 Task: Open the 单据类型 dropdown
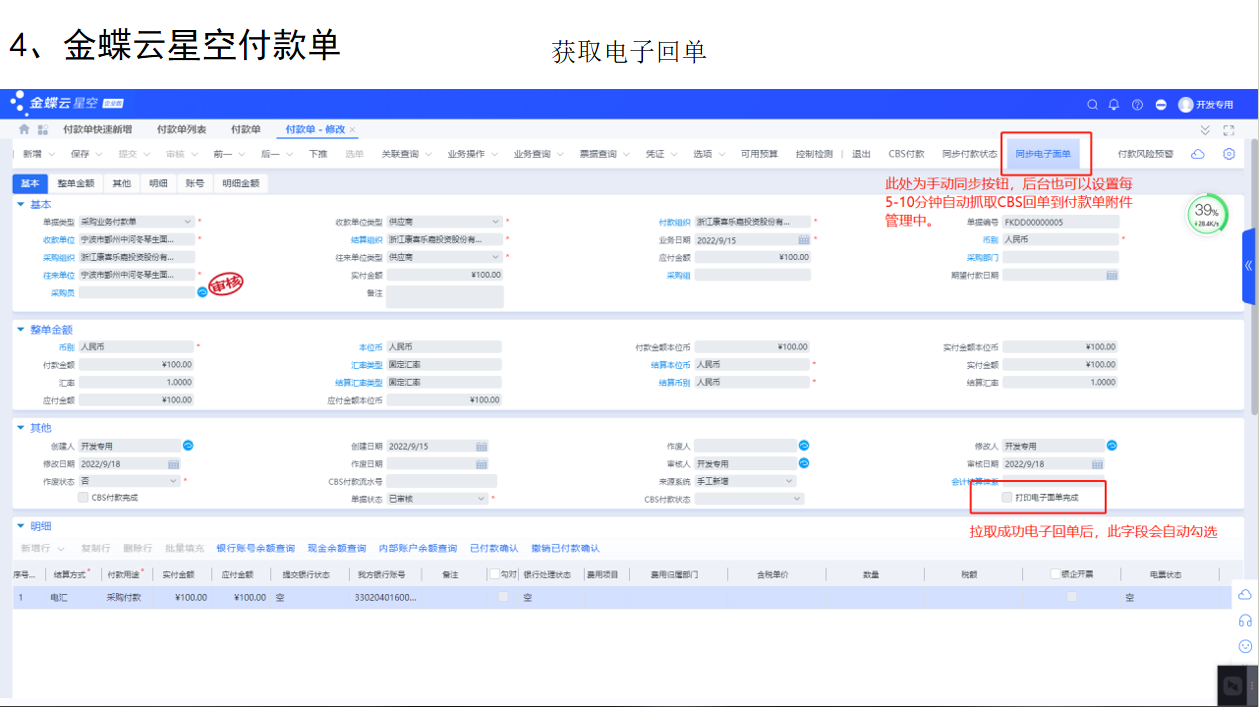click(x=188, y=222)
